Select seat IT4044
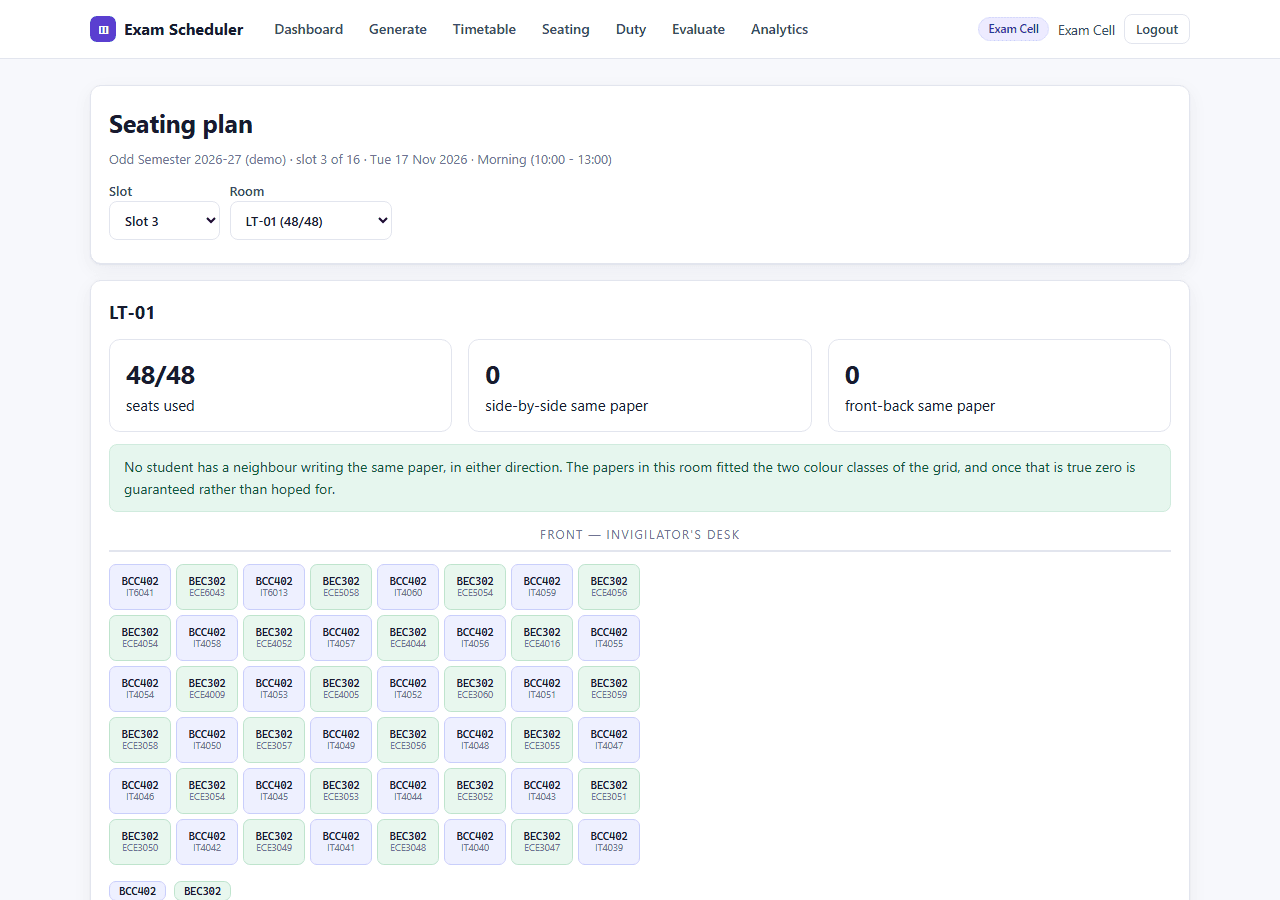 click(408, 791)
